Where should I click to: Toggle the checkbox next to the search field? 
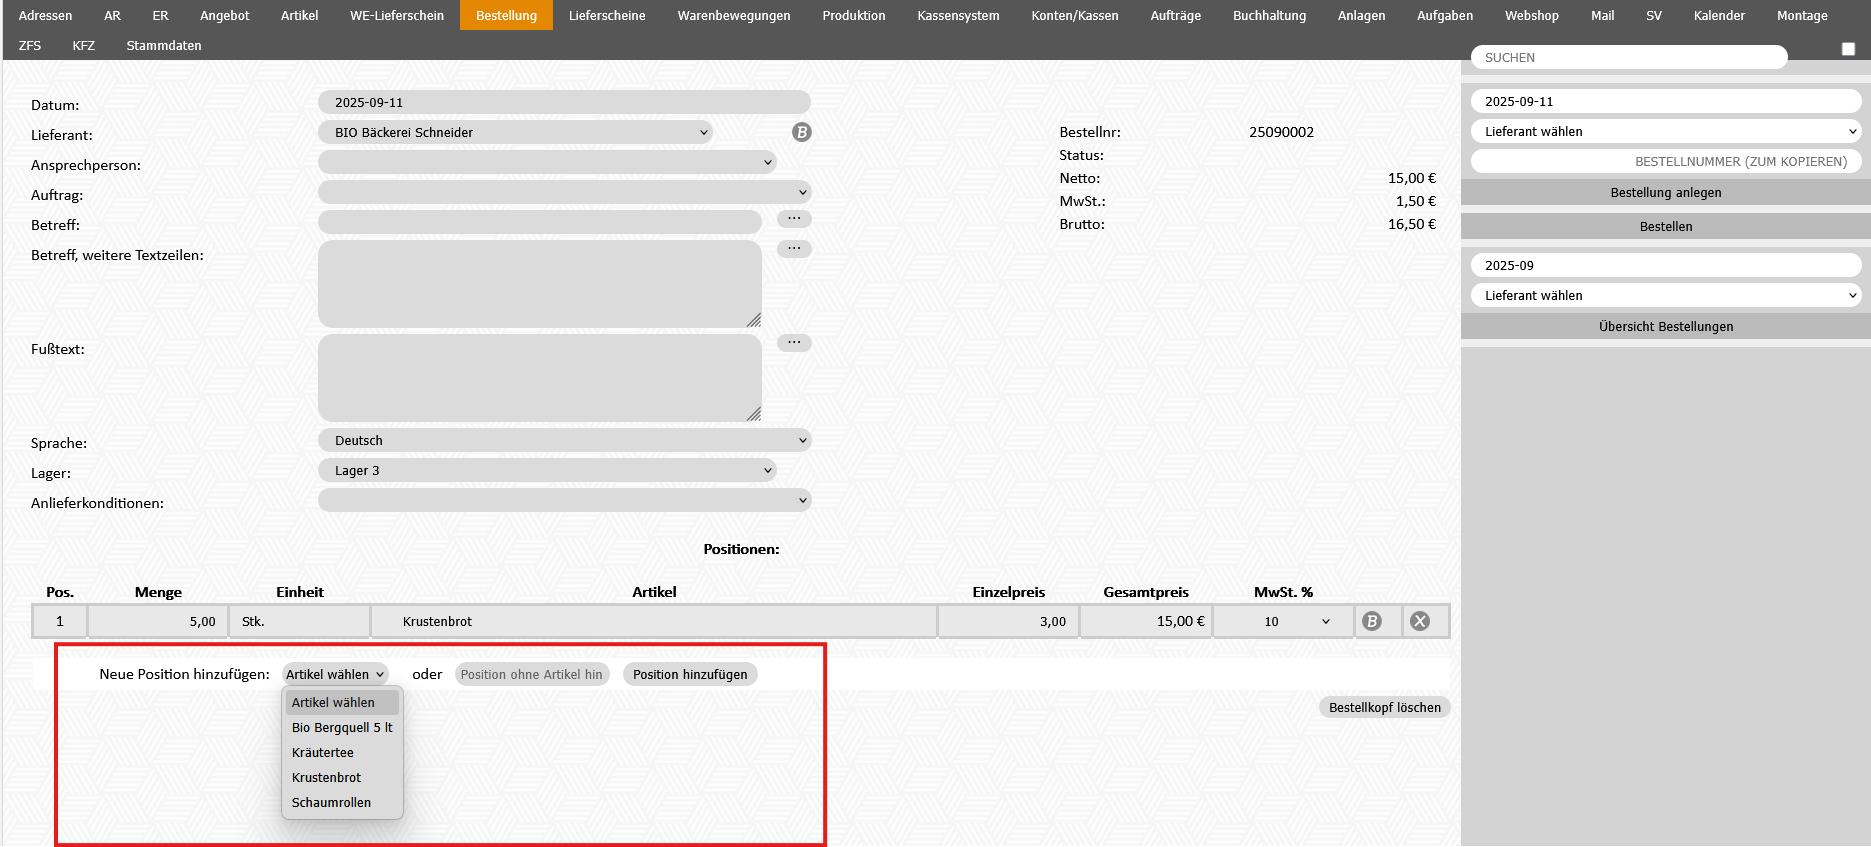[x=1848, y=49]
